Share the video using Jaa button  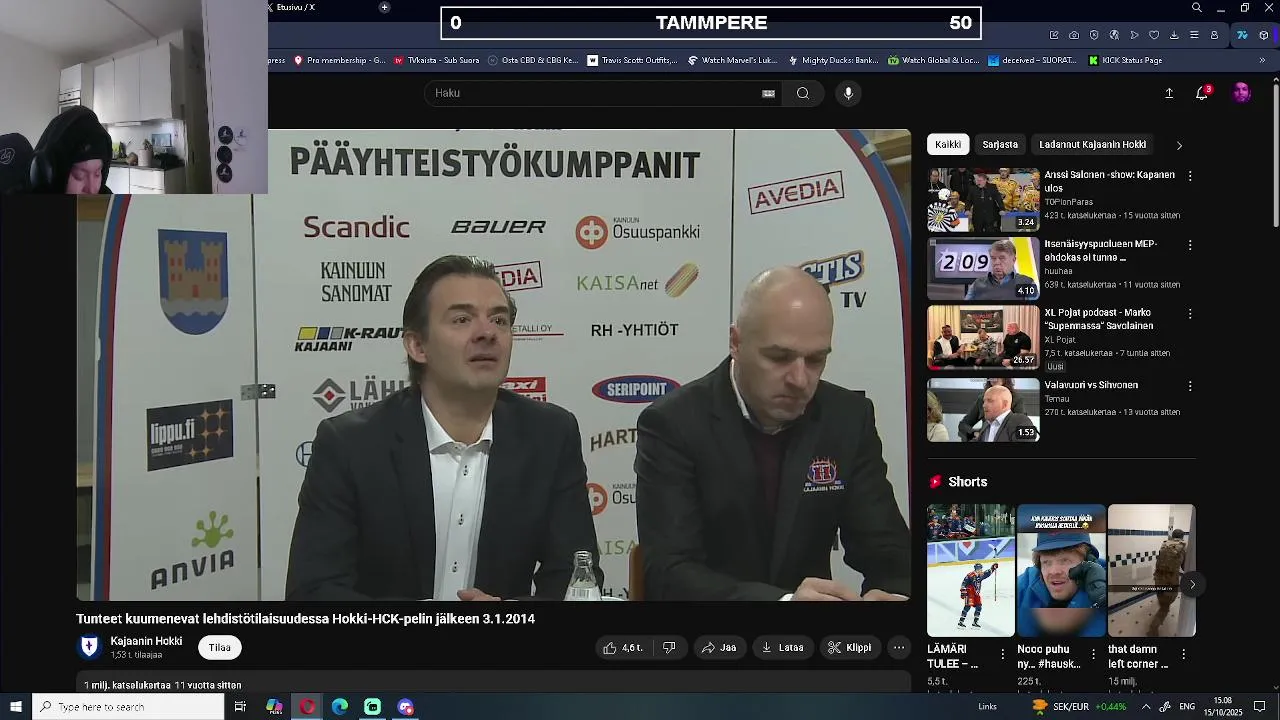[x=719, y=648]
